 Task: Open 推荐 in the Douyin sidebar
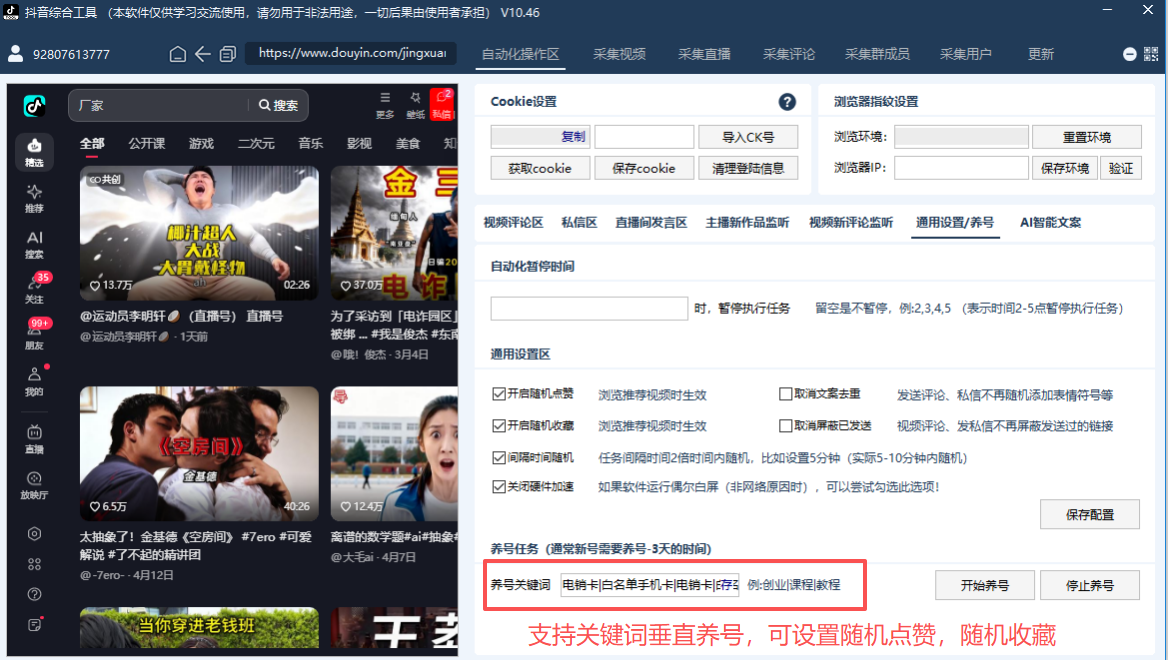point(34,199)
